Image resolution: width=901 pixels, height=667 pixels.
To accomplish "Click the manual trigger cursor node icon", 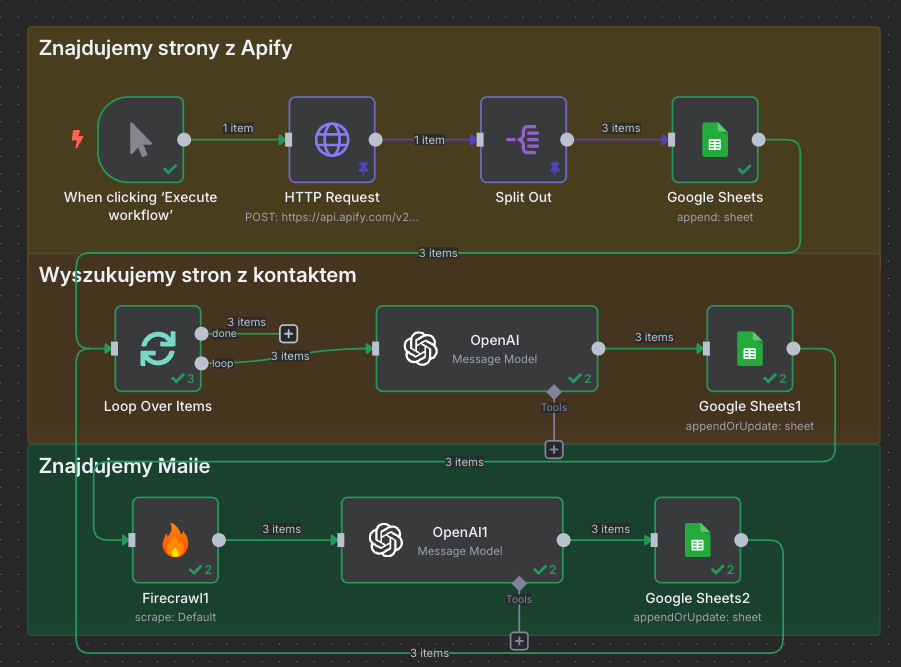I will [x=141, y=140].
